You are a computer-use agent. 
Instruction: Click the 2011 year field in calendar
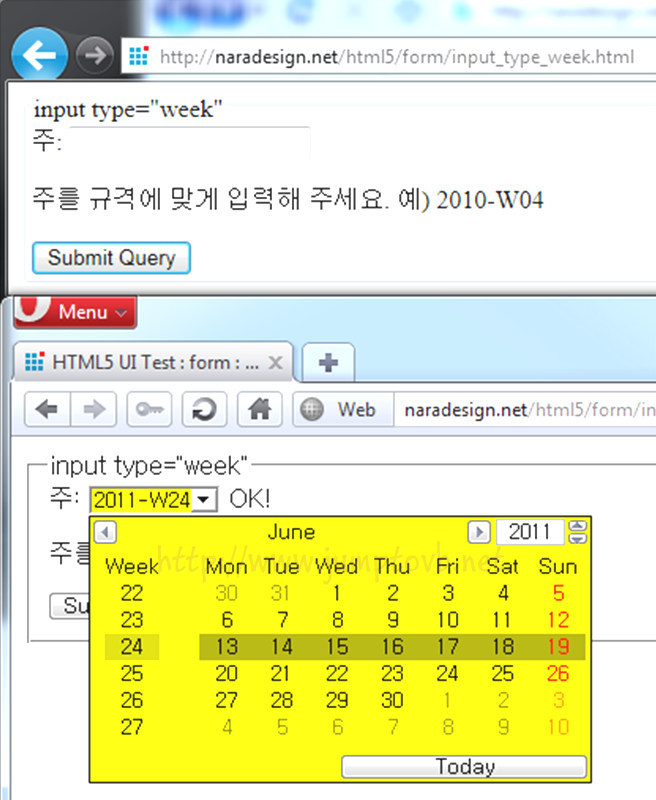529,532
